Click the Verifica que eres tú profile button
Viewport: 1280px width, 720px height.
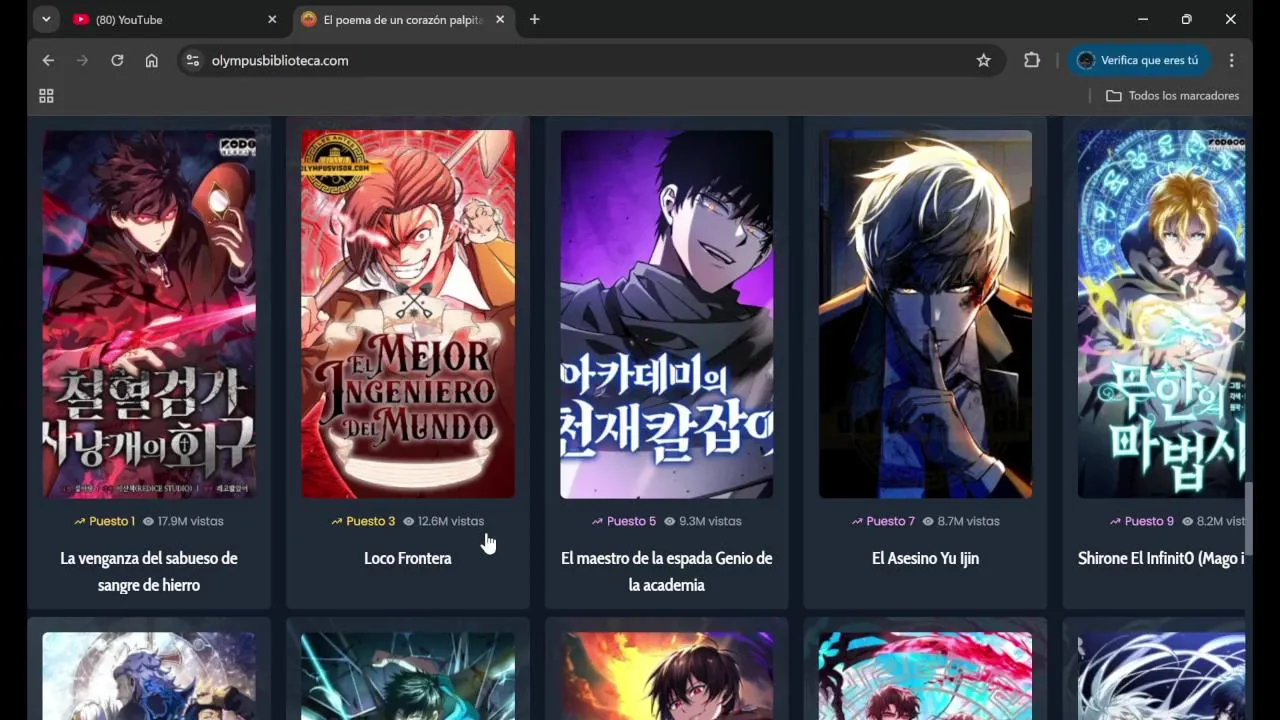click(1139, 60)
